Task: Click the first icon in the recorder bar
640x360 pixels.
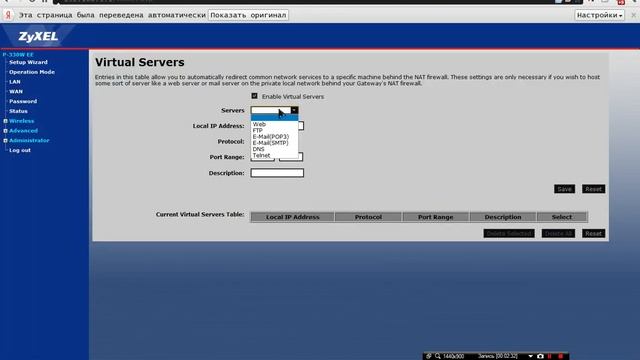Action: [x=429, y=356]
